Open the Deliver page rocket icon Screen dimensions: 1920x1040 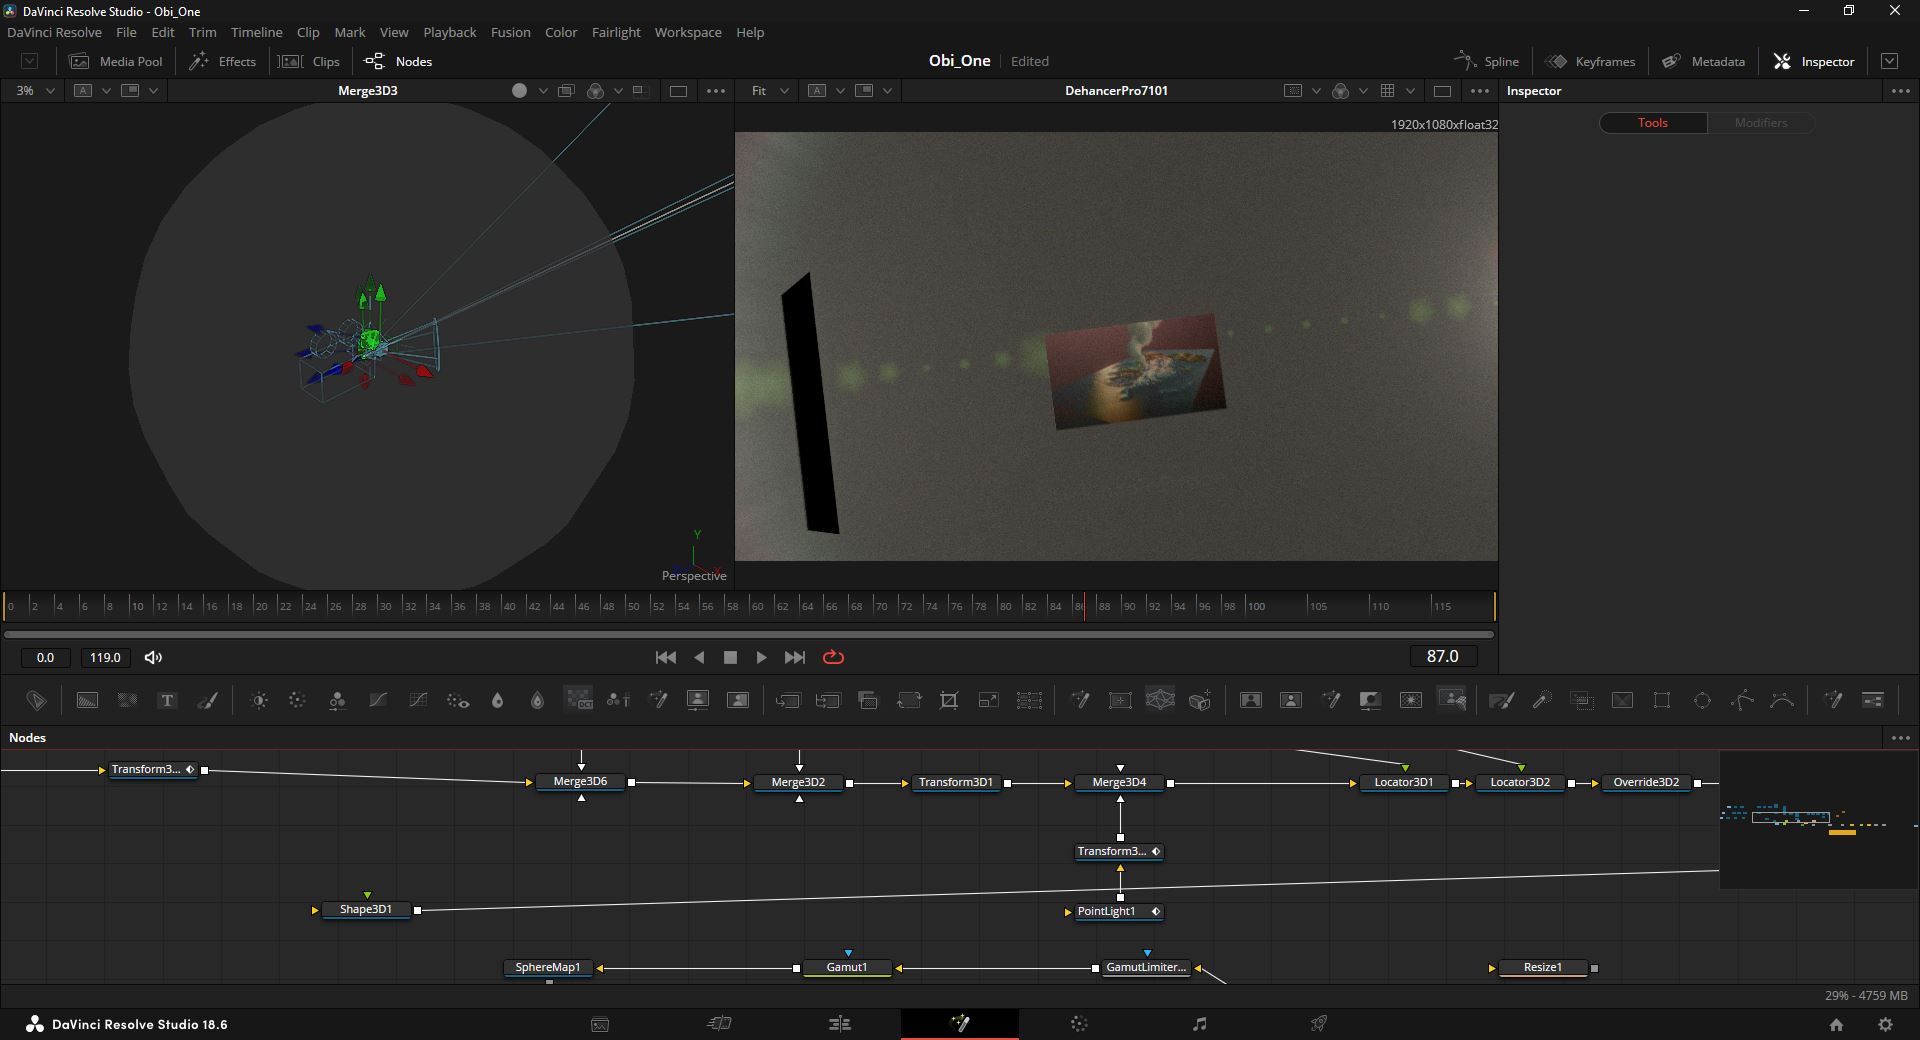pos(1319,1023)
